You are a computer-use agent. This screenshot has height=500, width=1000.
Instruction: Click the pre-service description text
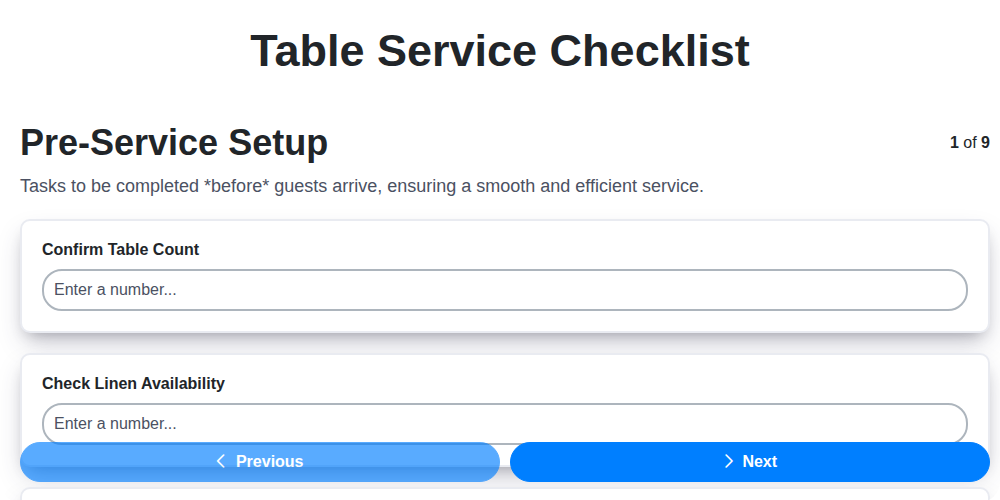tap(362, 186)
